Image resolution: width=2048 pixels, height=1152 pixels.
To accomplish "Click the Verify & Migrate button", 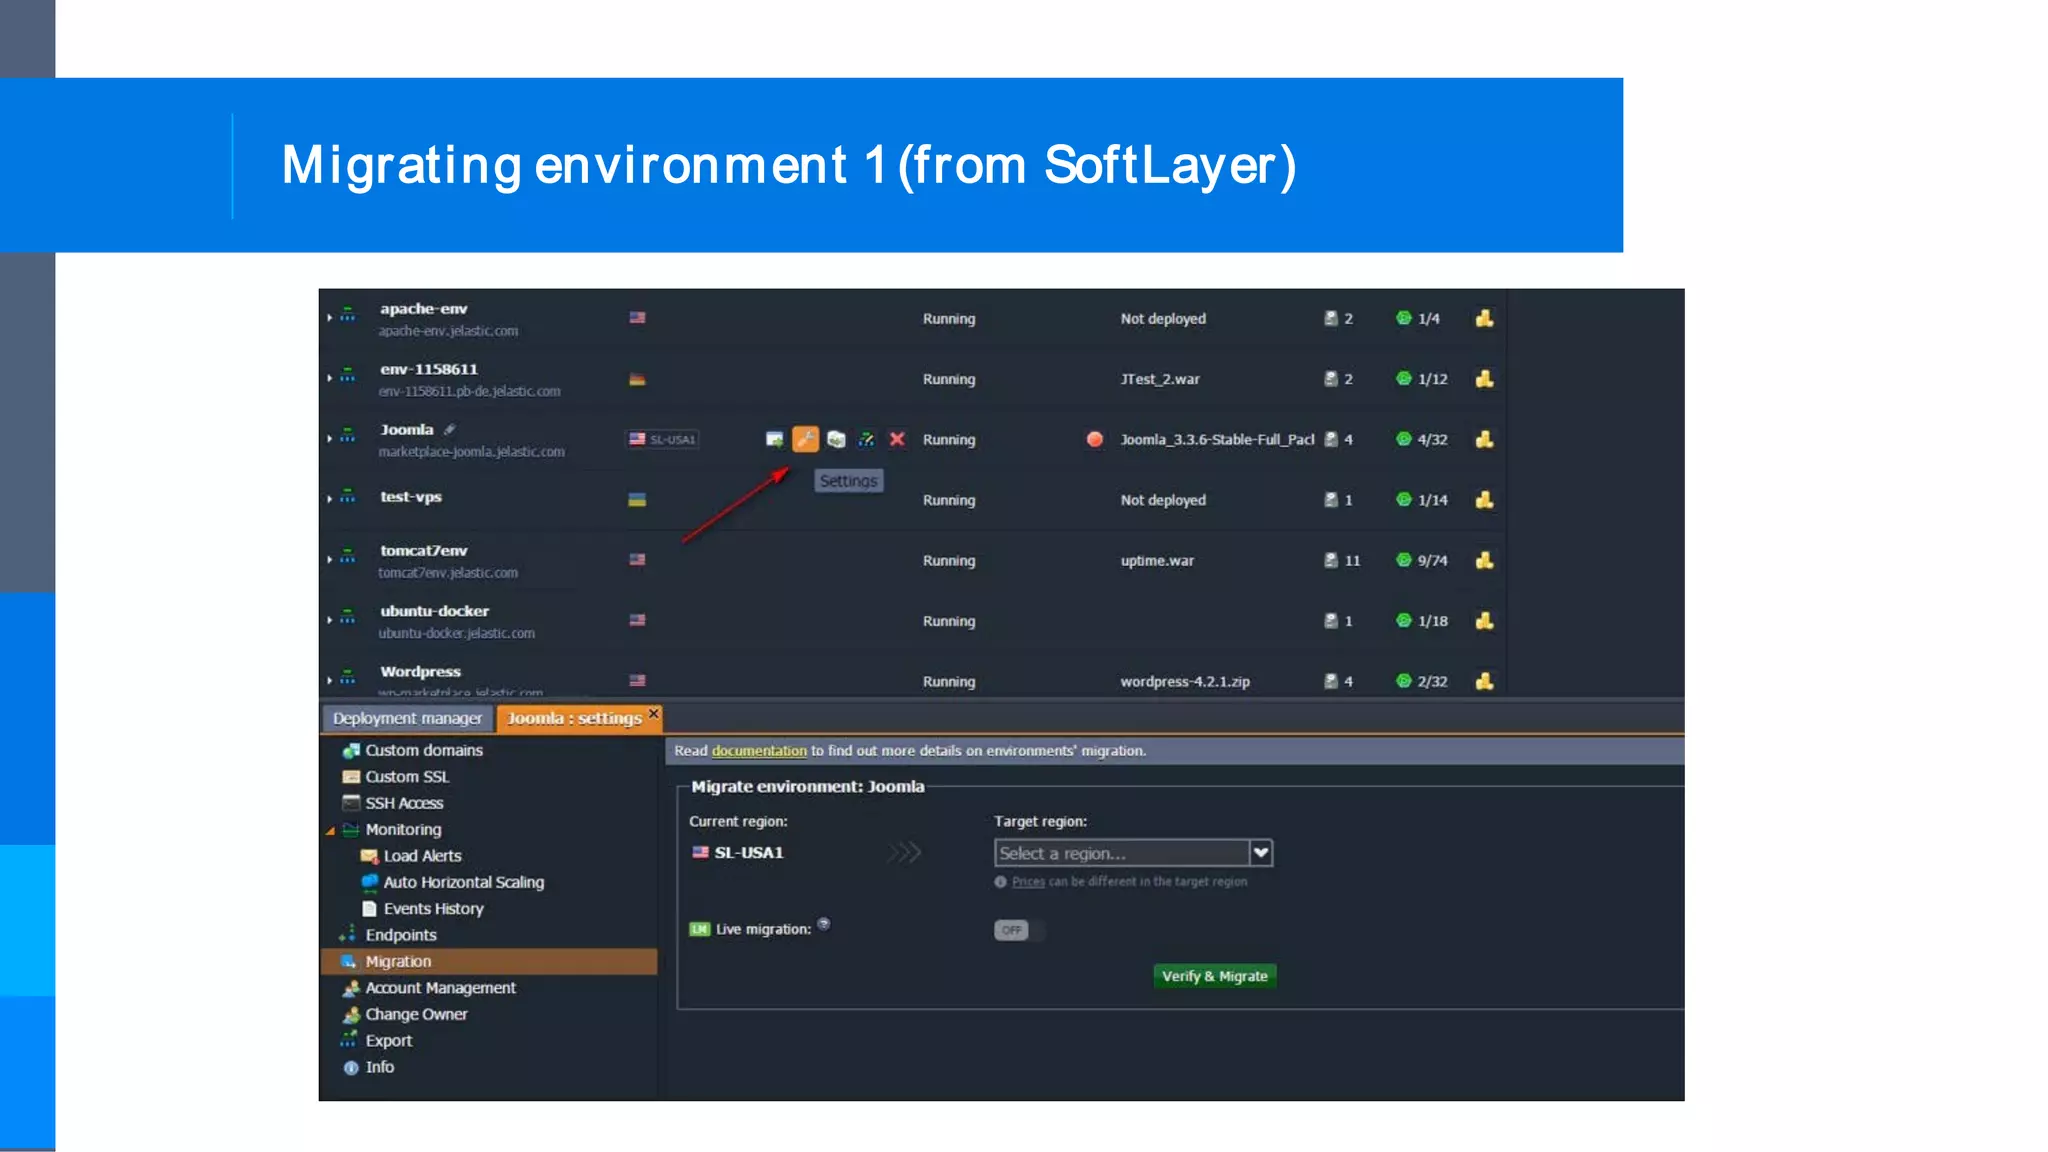I will pyautogui.click(x=1214, y=976).
